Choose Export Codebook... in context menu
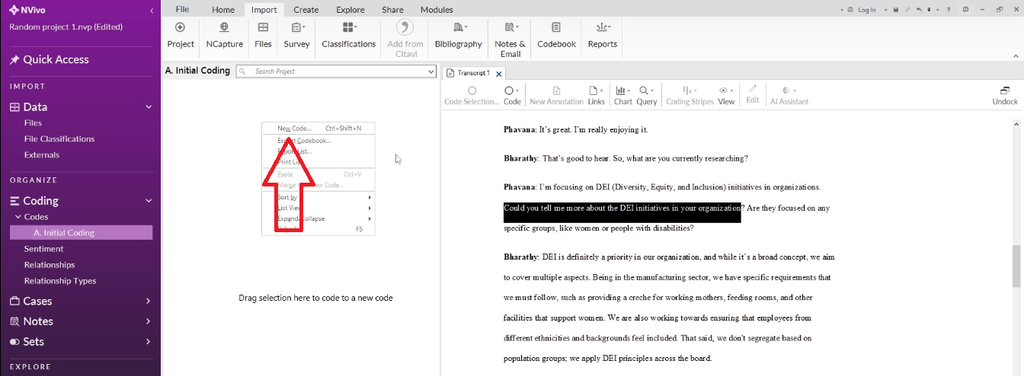Screen dimensions: 1024x376 pos(318,140)
